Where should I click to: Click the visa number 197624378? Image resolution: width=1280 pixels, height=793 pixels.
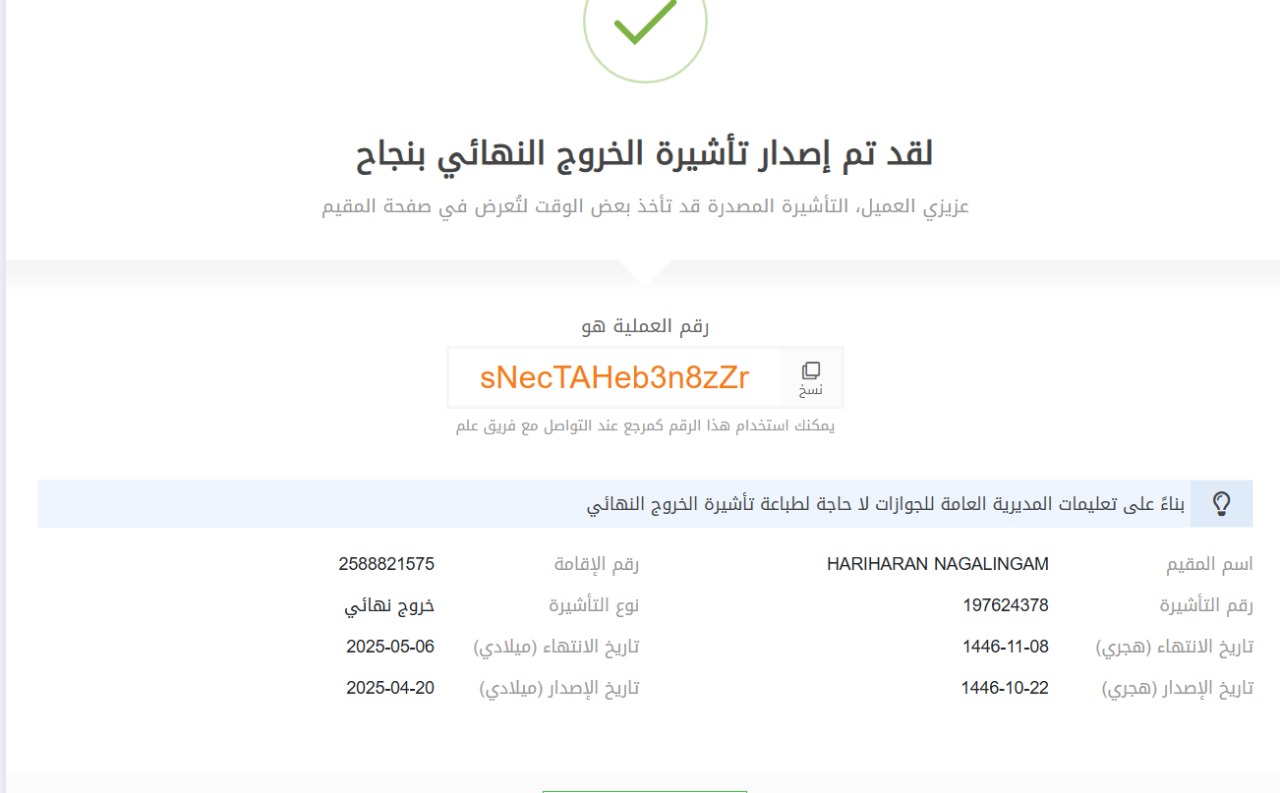click(x=1005, y=605)
